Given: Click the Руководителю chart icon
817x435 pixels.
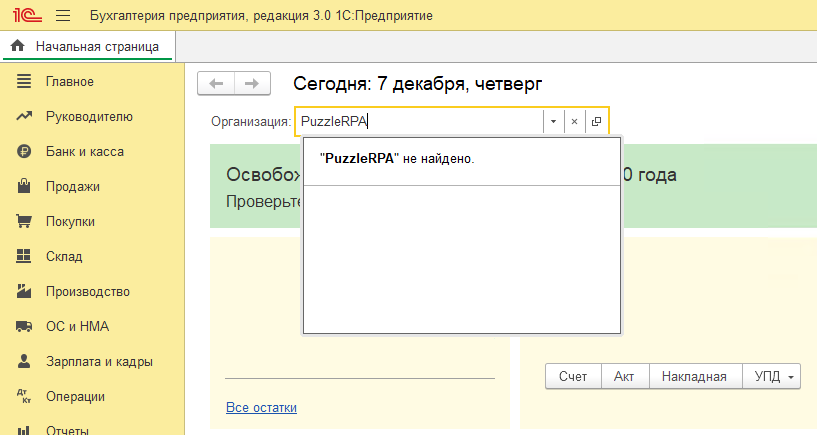Looking at the screenshot, I should point(23,116).
